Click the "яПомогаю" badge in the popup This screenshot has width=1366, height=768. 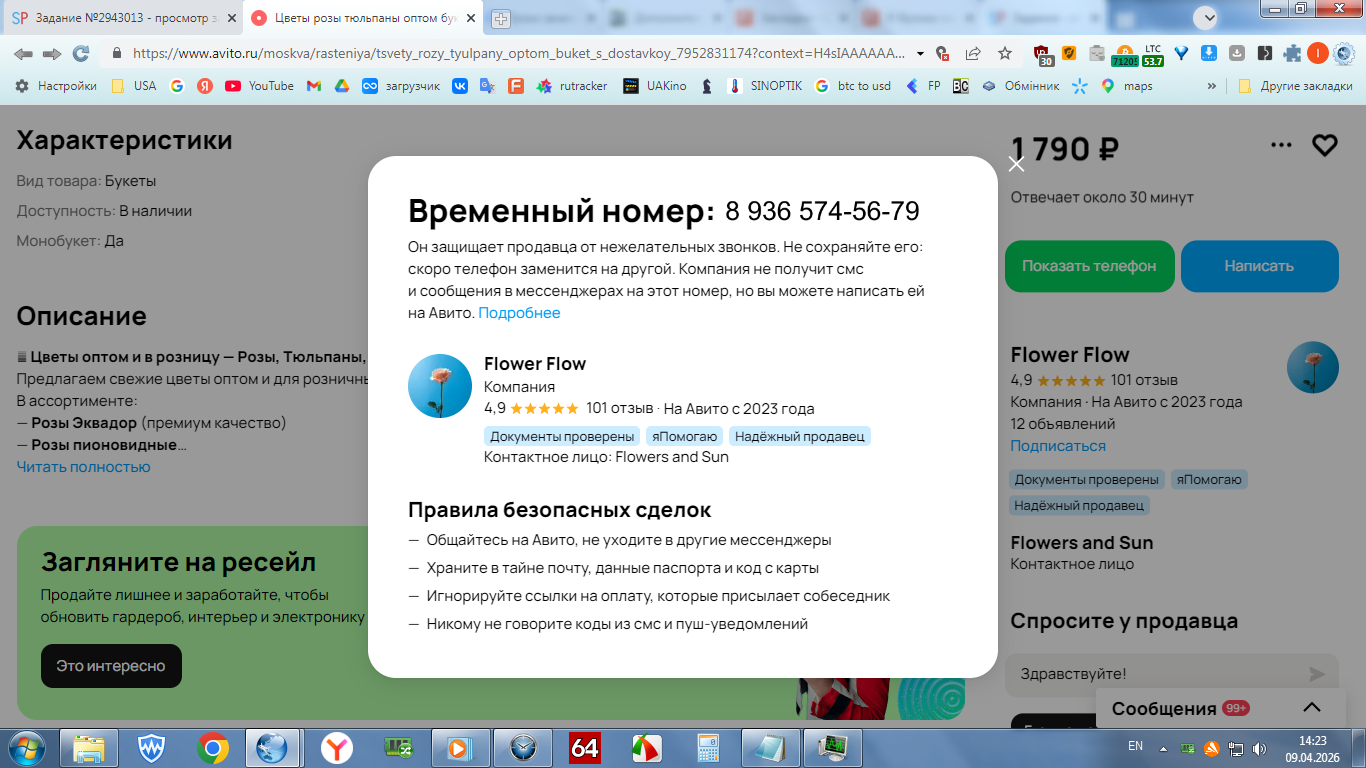point(685,436)
